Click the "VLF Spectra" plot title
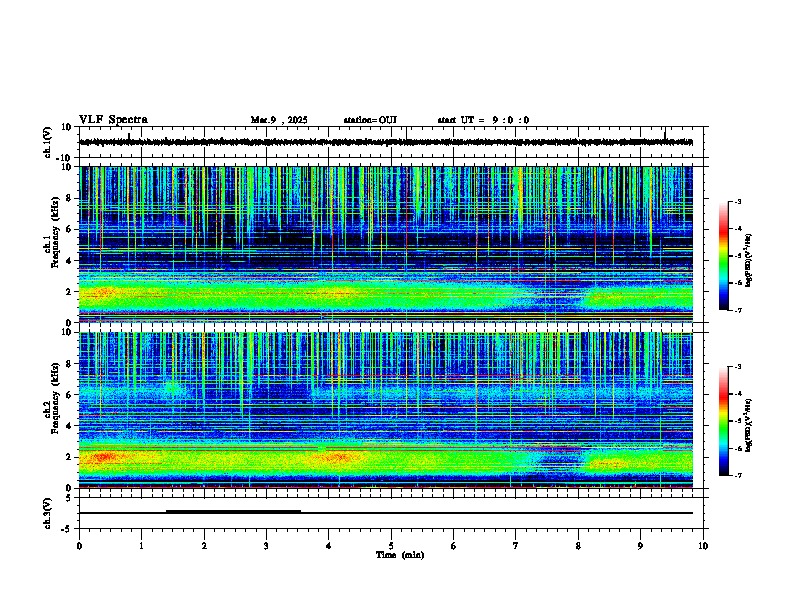Screen dimensions: 792x612 click(x=113, y=120)
